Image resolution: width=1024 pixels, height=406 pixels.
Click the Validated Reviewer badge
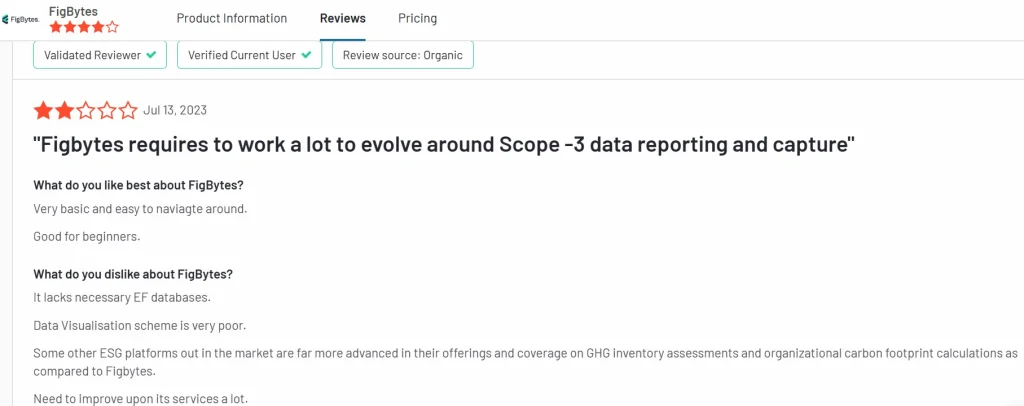(x=100, y=55)
